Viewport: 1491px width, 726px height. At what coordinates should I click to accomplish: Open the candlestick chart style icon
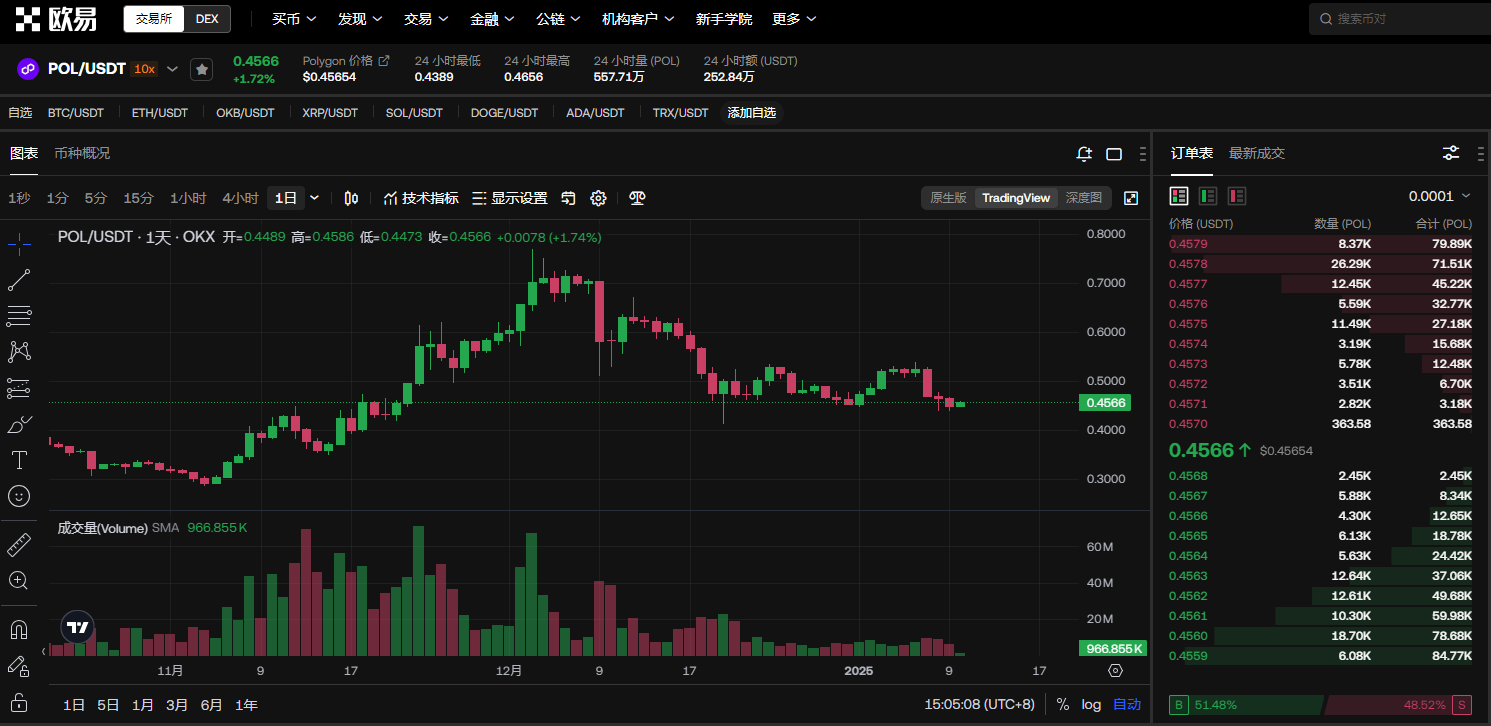click(351, 198)
